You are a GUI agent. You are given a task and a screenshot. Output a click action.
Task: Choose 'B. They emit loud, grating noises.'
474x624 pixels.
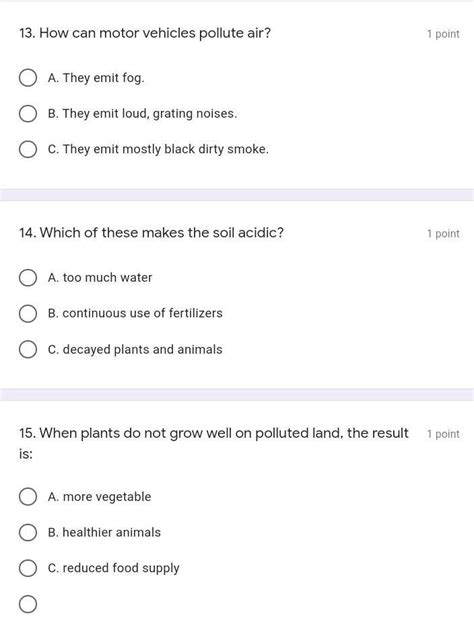tap(28, 114)
